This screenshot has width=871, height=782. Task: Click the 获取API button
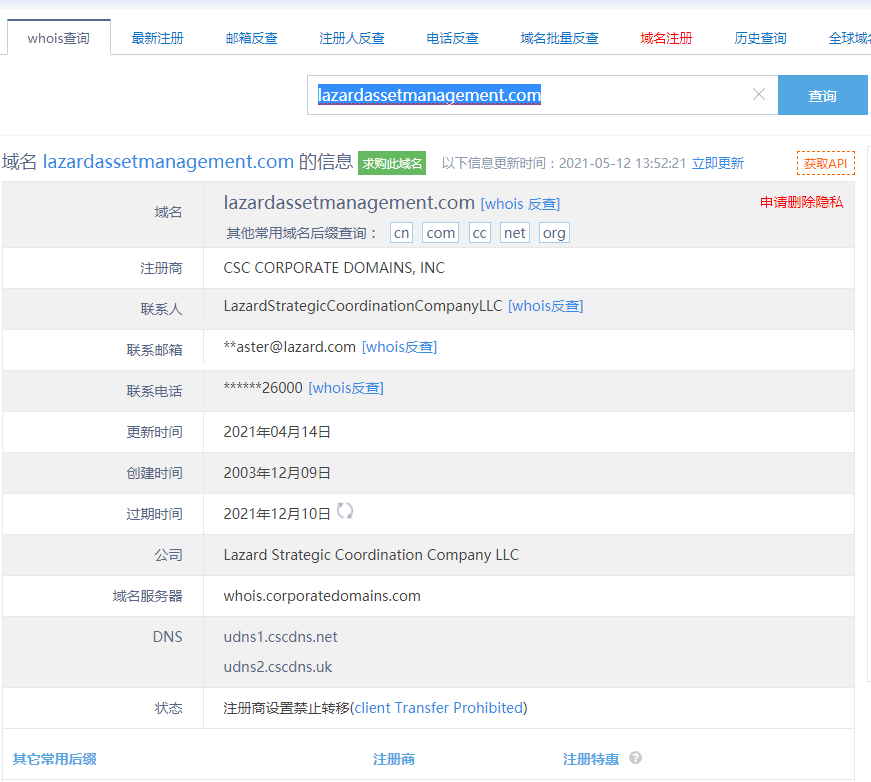(x=825, y=163)
